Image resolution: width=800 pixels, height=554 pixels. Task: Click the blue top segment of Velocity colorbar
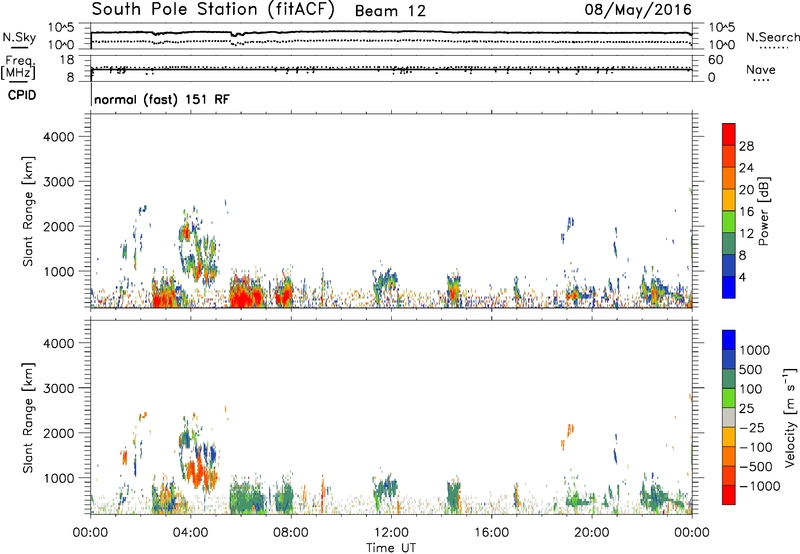coord(729,340)
